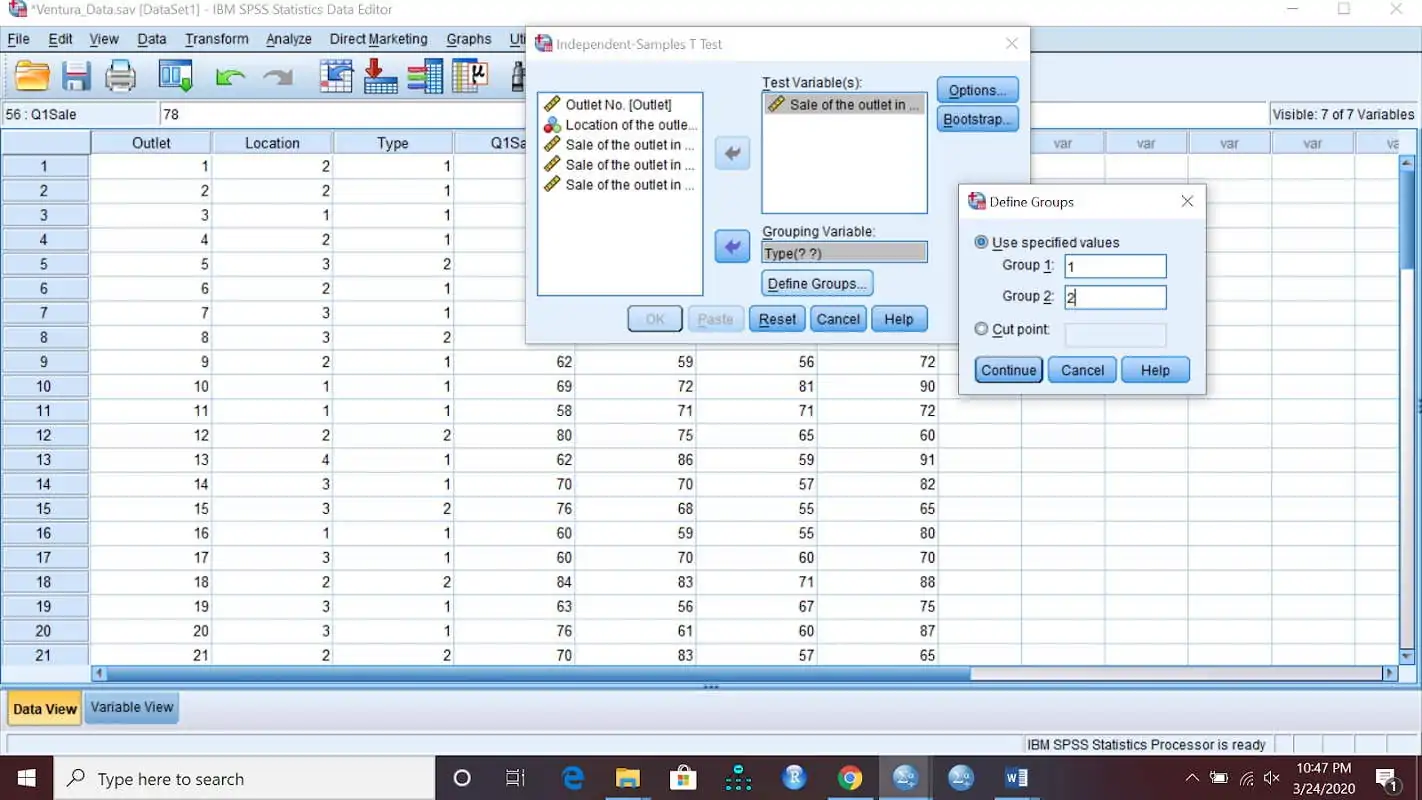The height and width of the screenshot is (800, 1422).
Task: Open the Data menu
Action: coord(152,39)
